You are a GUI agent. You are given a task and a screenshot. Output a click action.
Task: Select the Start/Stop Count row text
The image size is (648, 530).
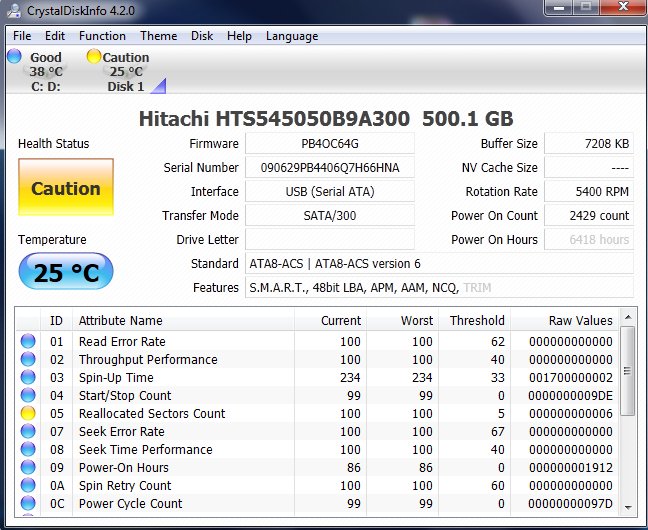(125, 396)
